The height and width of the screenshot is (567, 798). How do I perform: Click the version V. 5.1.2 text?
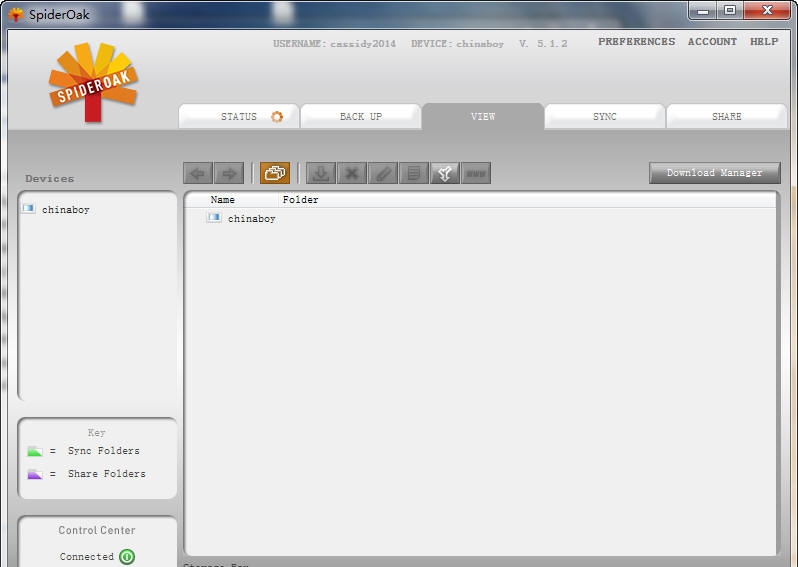(x=543, y=44)
